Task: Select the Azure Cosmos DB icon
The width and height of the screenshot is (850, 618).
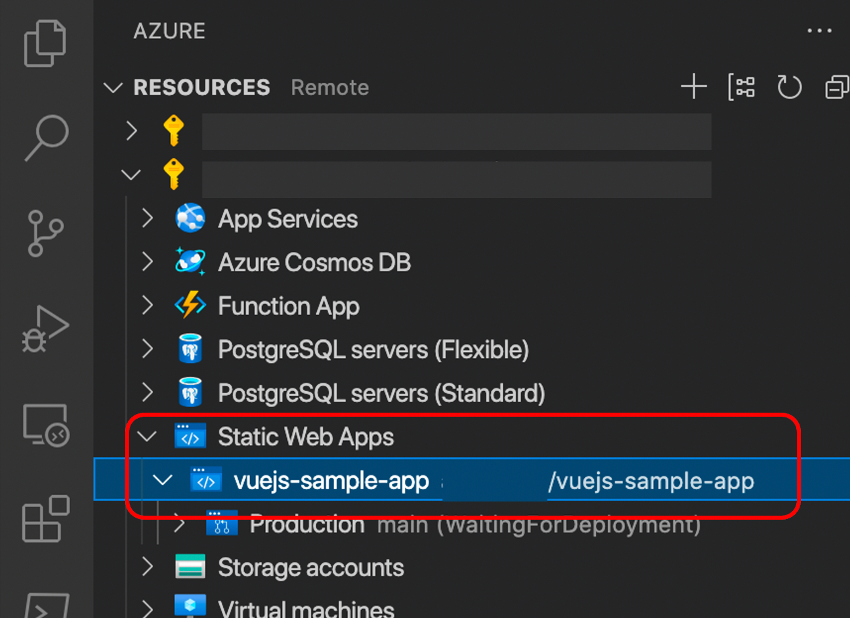Action: 192,262
